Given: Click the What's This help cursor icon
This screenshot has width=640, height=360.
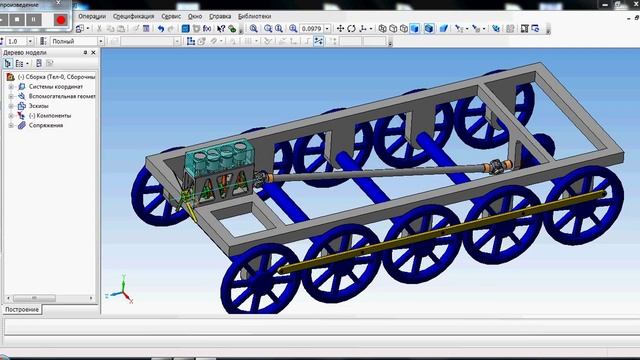Looking at the screenshot, I should click(221, 29).
